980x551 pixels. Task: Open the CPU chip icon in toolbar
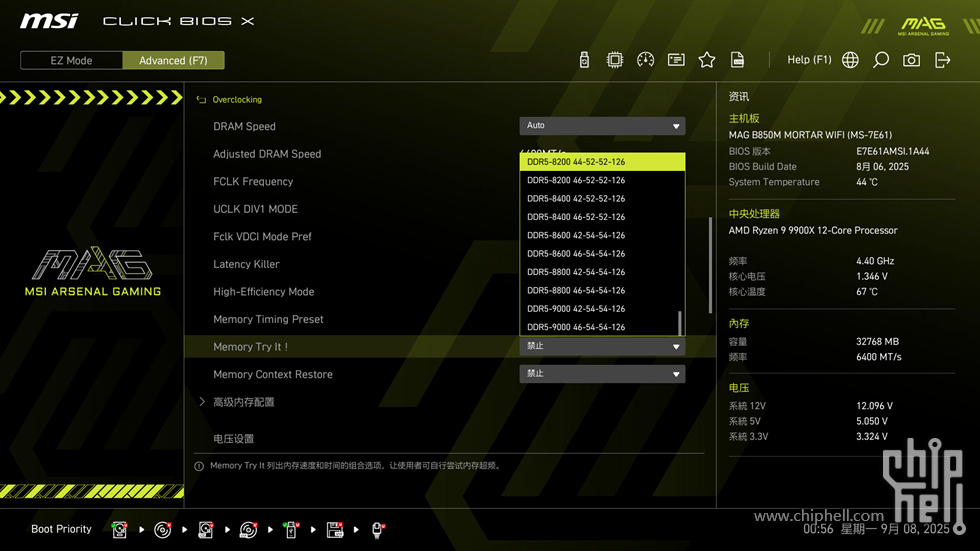coord(614,60)
